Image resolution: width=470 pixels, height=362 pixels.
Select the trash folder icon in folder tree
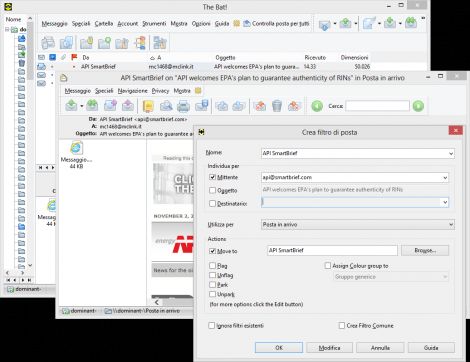pyautogui.click(x=22, y=63)
